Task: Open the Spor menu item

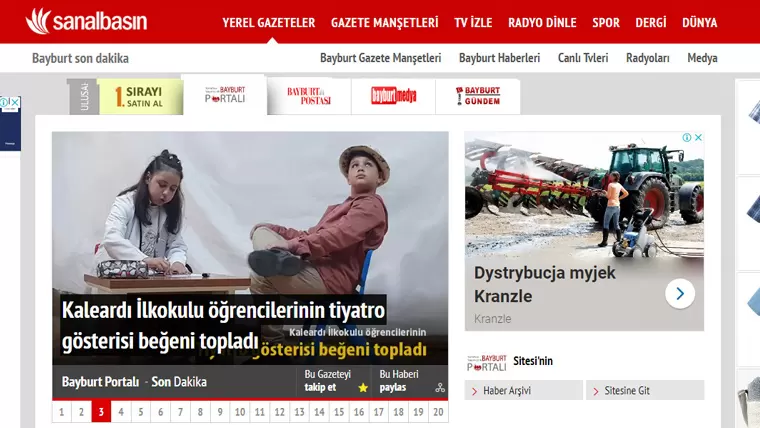Action: point(606,23)
